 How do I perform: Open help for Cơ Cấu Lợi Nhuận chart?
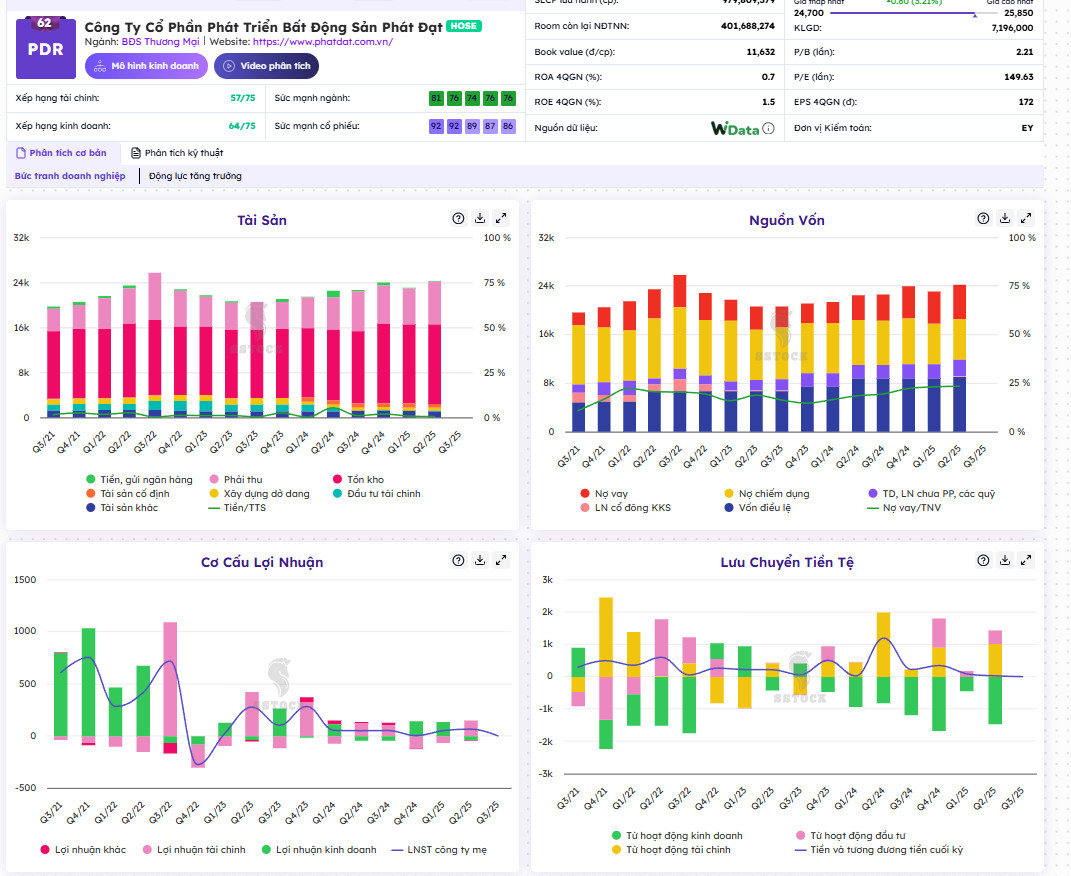(x=458, y=560)
